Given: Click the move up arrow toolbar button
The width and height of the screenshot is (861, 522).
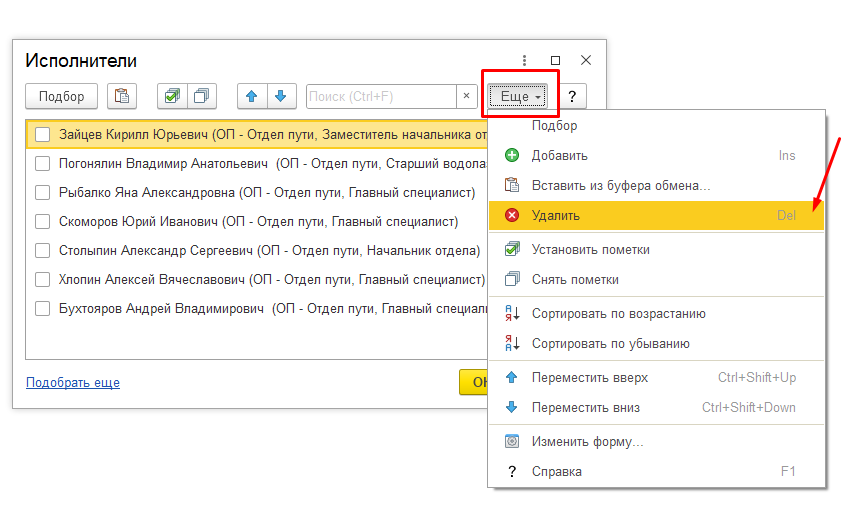Looking at the screenshot, I should point(251,96).
